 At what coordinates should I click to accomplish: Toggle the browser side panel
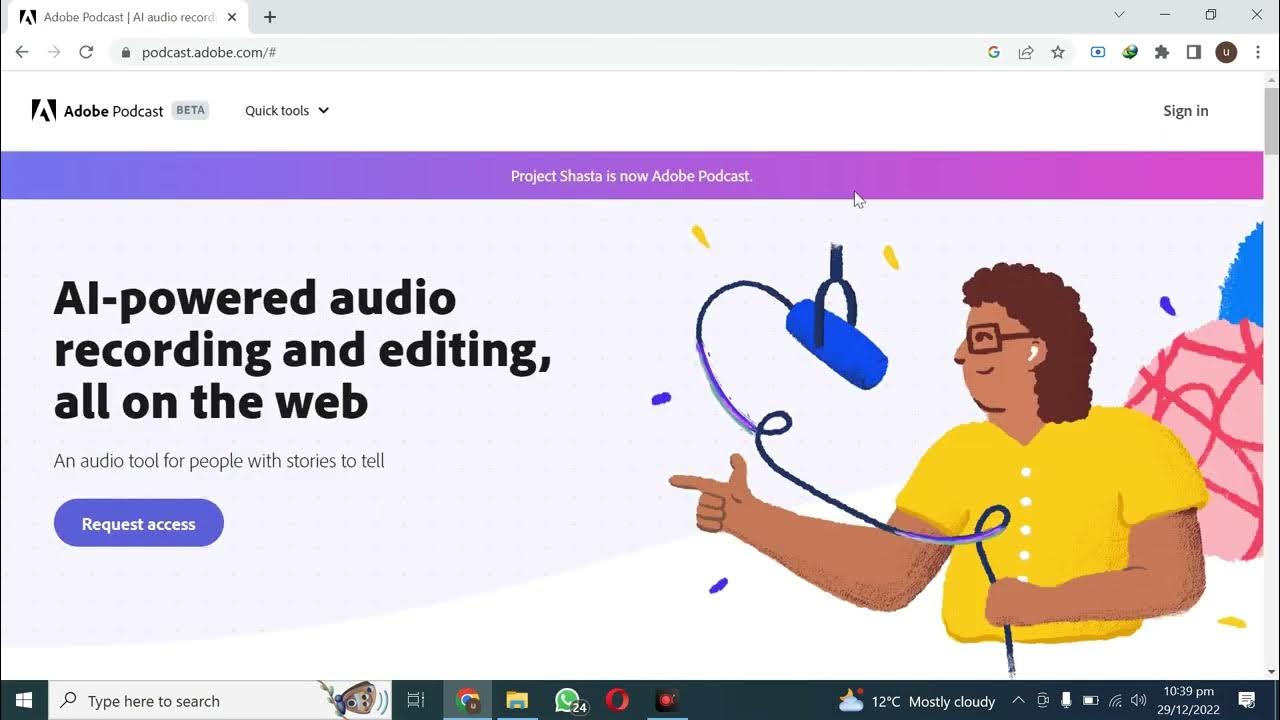coord(1194,52)
